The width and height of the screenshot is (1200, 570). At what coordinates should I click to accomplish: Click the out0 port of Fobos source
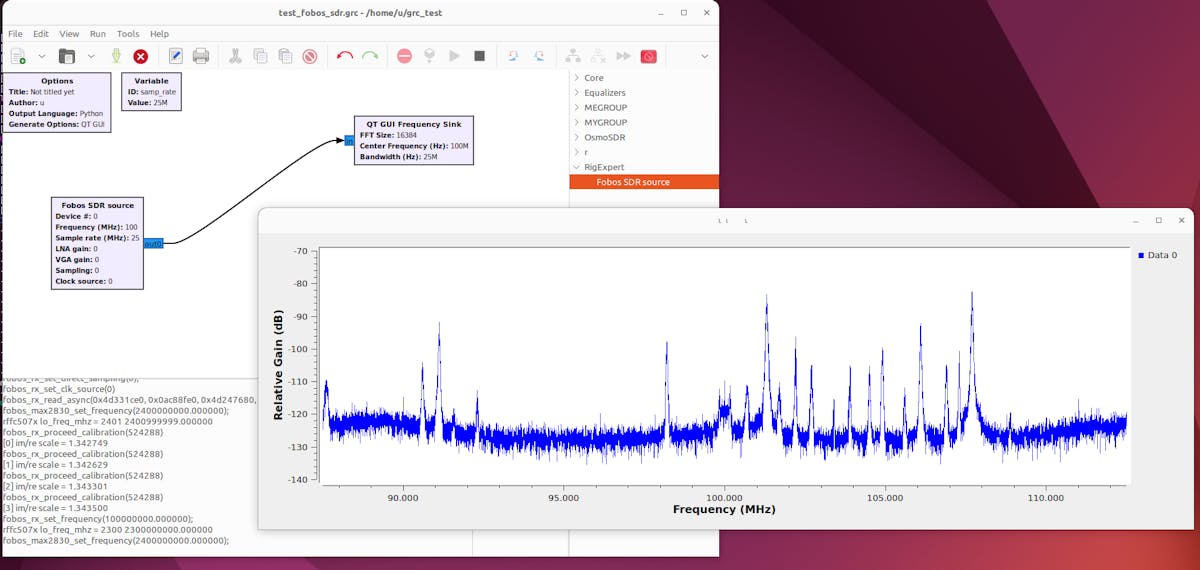tap(154, 244)
